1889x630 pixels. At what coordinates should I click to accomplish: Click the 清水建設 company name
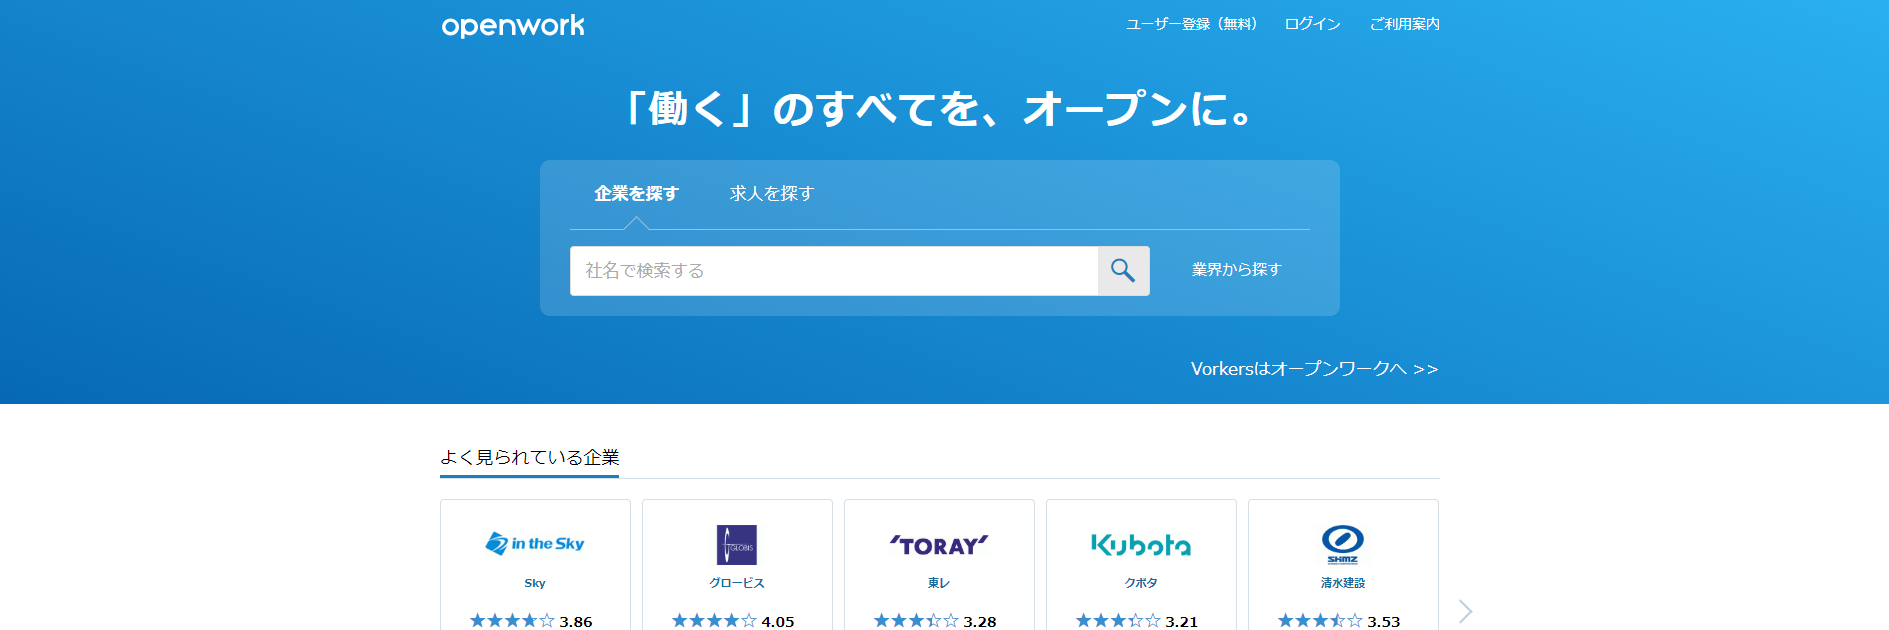click(x=1343, y=583)
